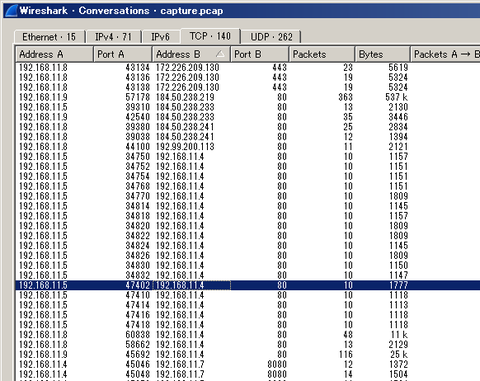Select row with Port A 34818
Screen dimensions: 480x381
click(x=248, y=216)
